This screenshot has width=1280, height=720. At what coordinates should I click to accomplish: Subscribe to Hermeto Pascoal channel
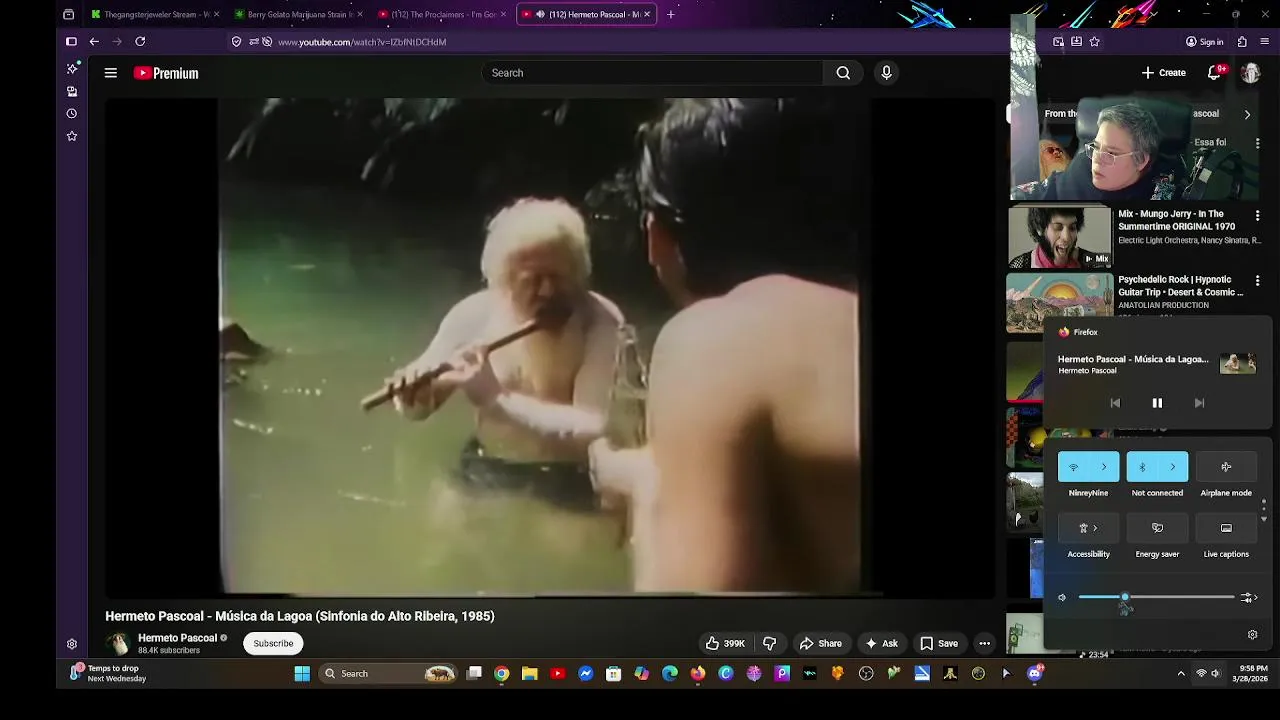point(273,643)
